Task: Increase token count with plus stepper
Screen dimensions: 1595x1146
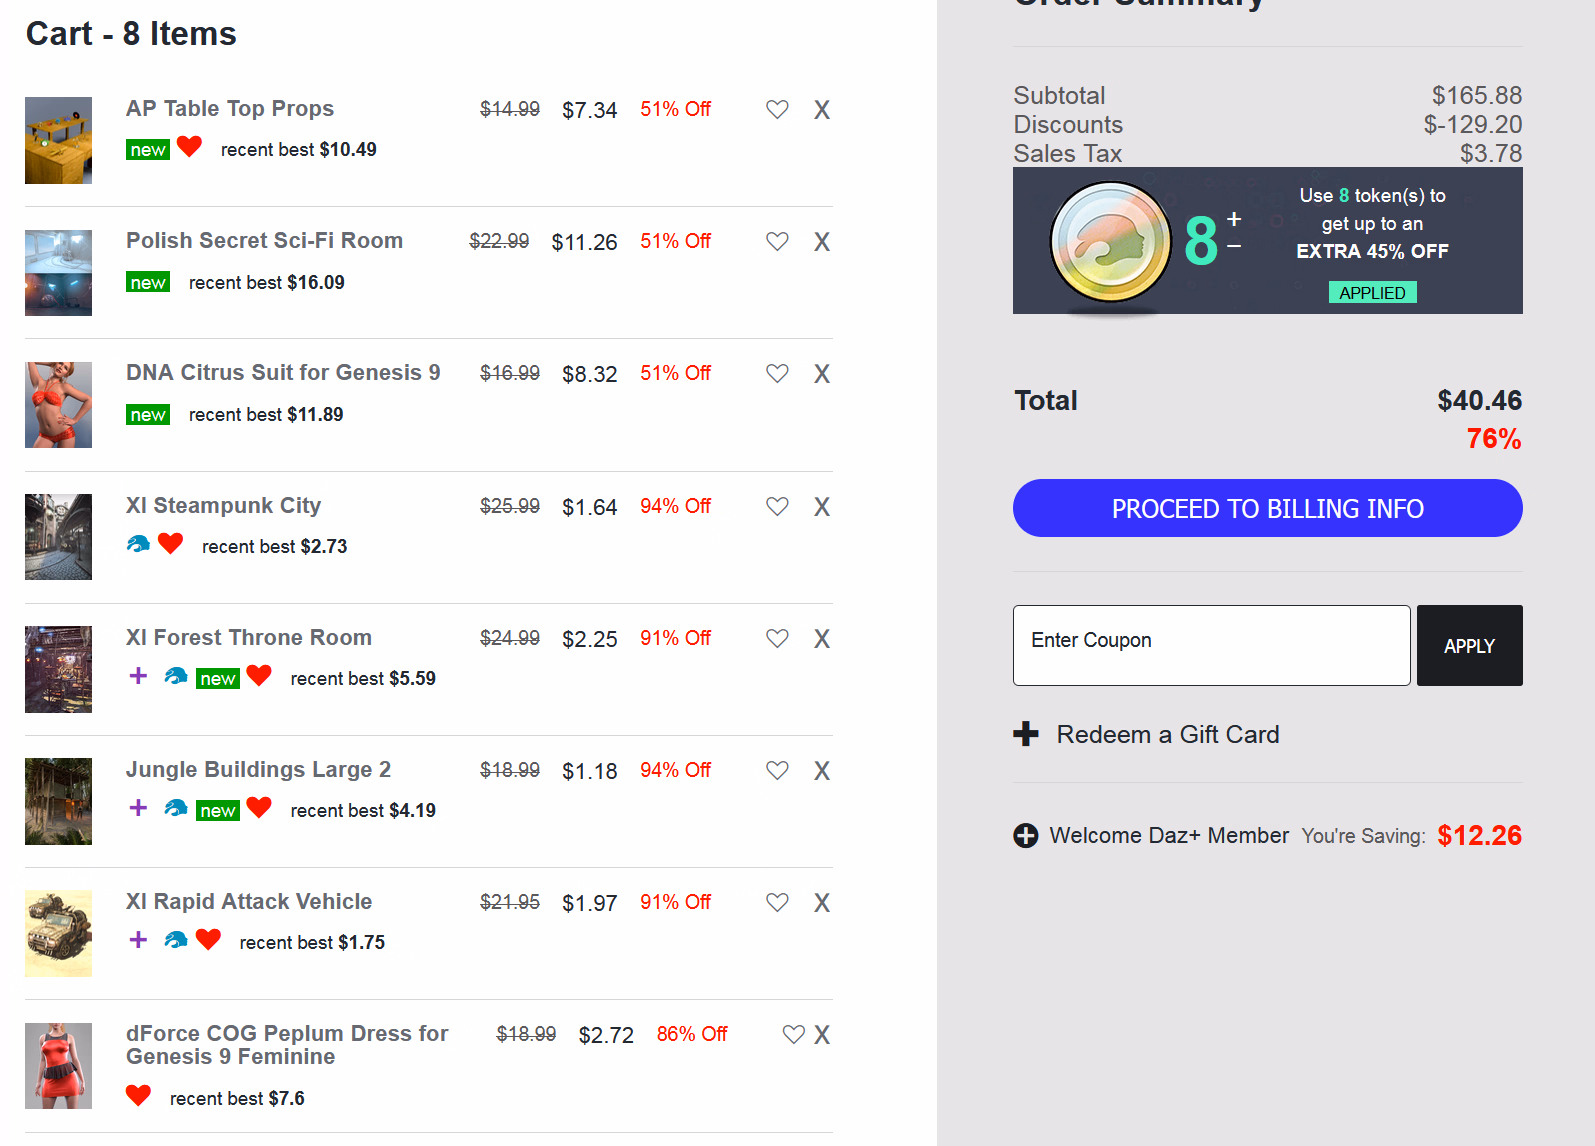Action: click(1234, 219)
